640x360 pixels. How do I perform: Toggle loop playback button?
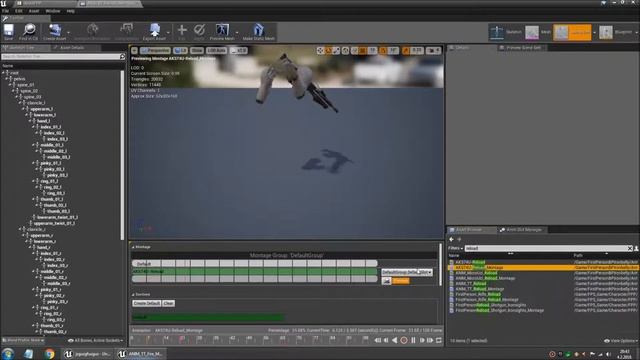click(439, 340)
